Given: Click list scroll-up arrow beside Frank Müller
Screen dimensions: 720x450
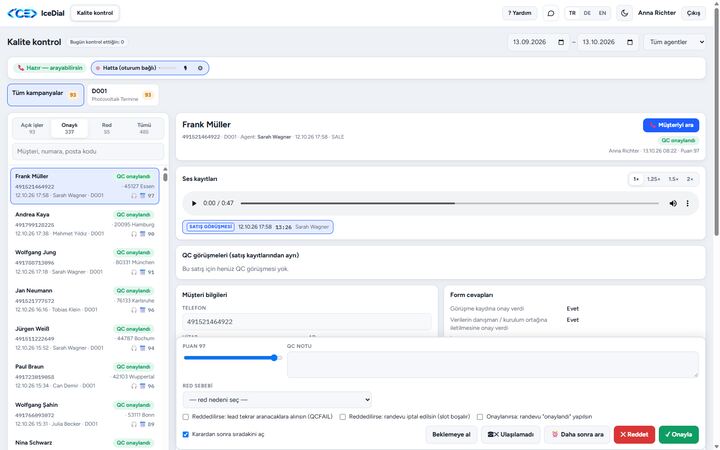Looking at the screenshot, I should (165, 169).
